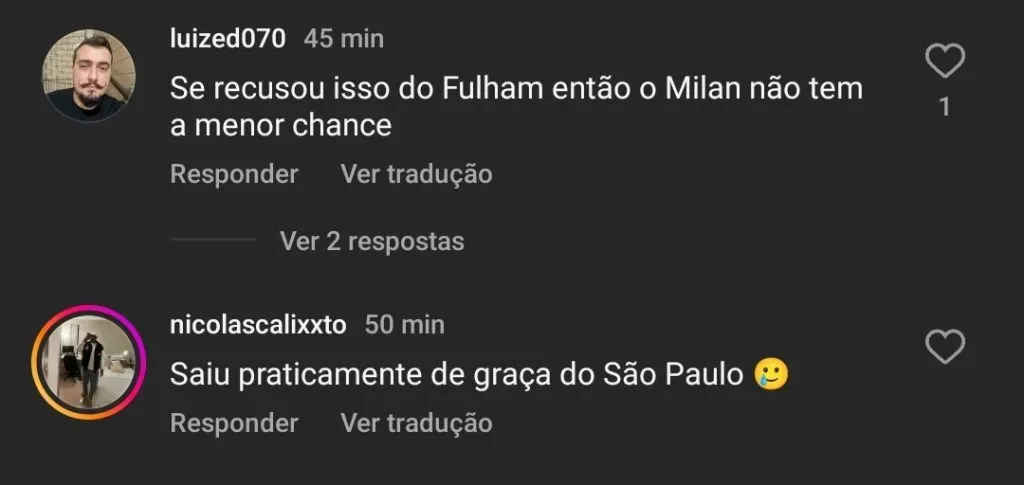Open the luized070 username link
The height and width of the screenshot is (485, 1024).
(x=228, y=39)
